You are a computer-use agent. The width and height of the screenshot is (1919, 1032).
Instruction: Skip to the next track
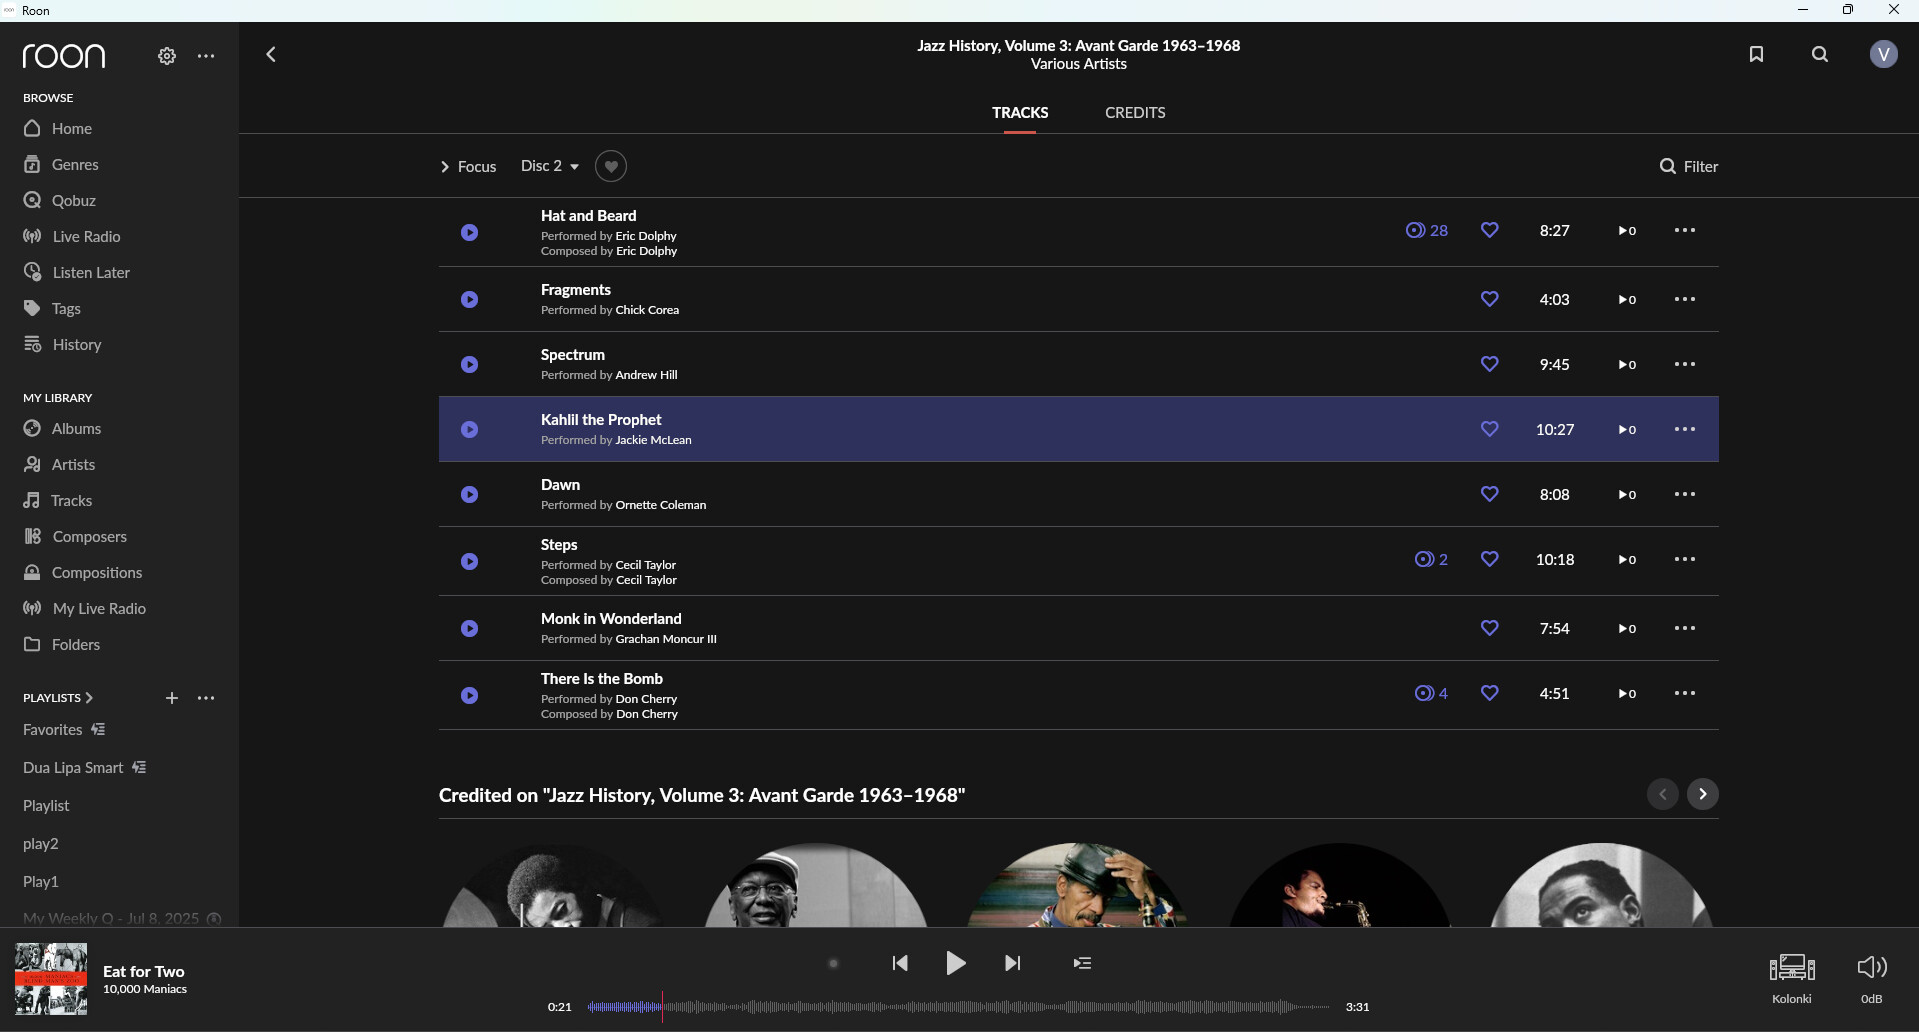pyautogui.click(x=1012, y=963)
